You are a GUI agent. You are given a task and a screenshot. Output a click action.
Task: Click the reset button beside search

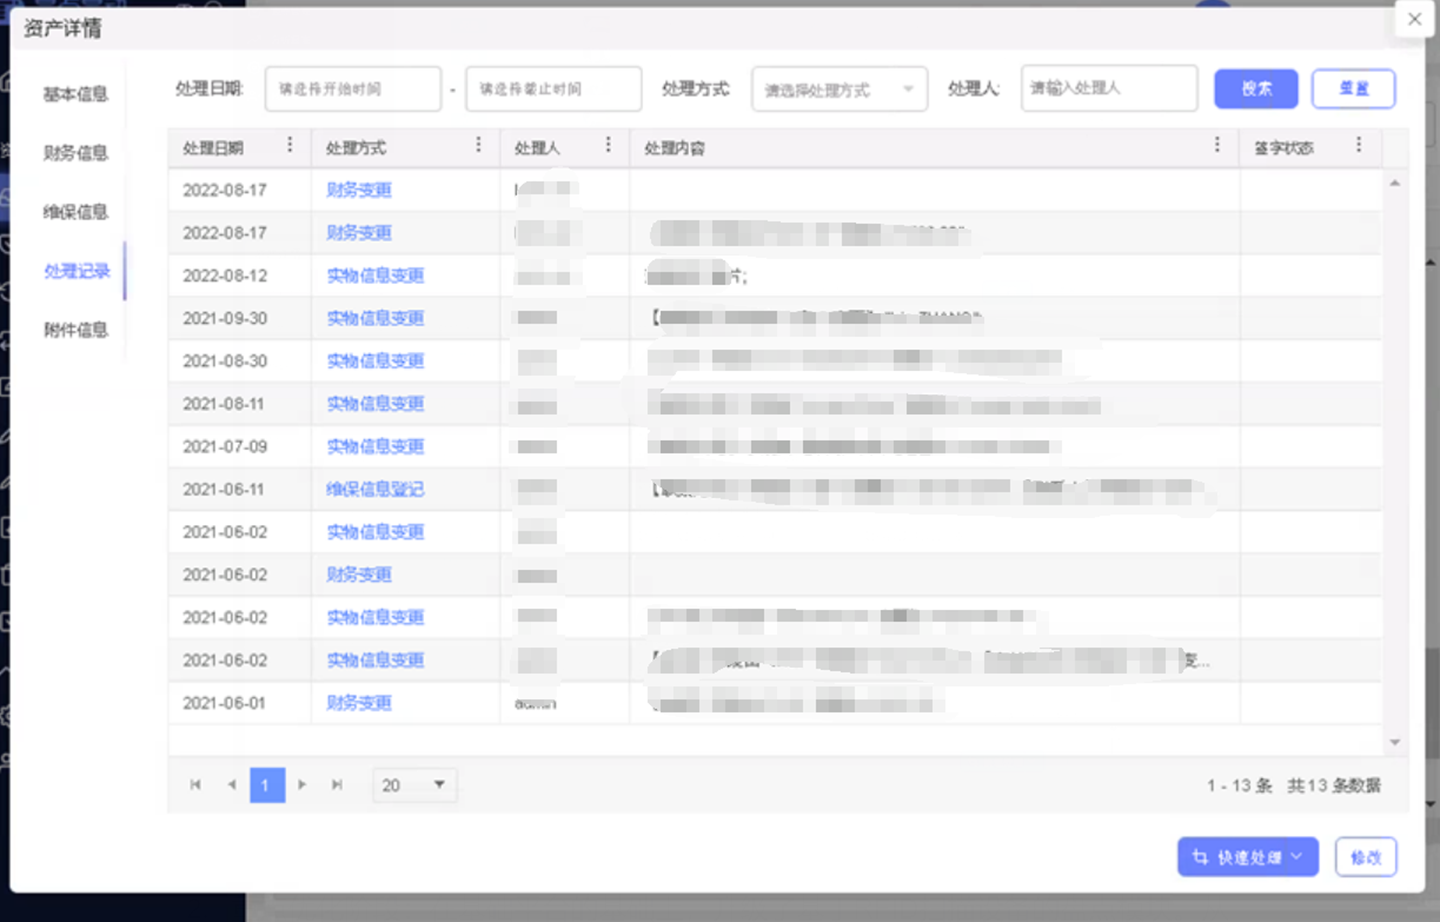click(x=1353, y=89)
